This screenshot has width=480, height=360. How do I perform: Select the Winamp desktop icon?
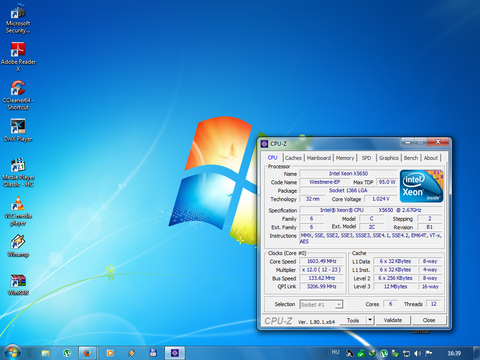(18, 246)
